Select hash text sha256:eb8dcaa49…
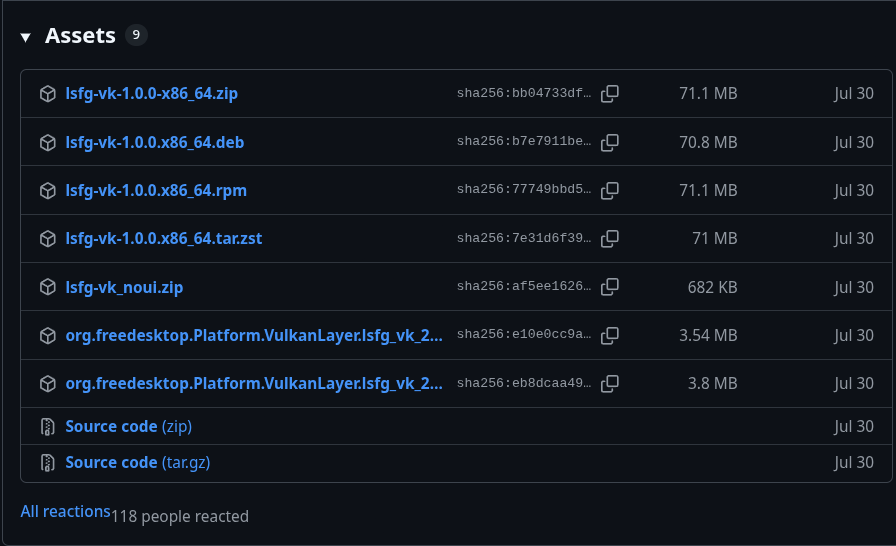Image resolution: width=896 pixels, height=546 pixels. tap(524, 383)
